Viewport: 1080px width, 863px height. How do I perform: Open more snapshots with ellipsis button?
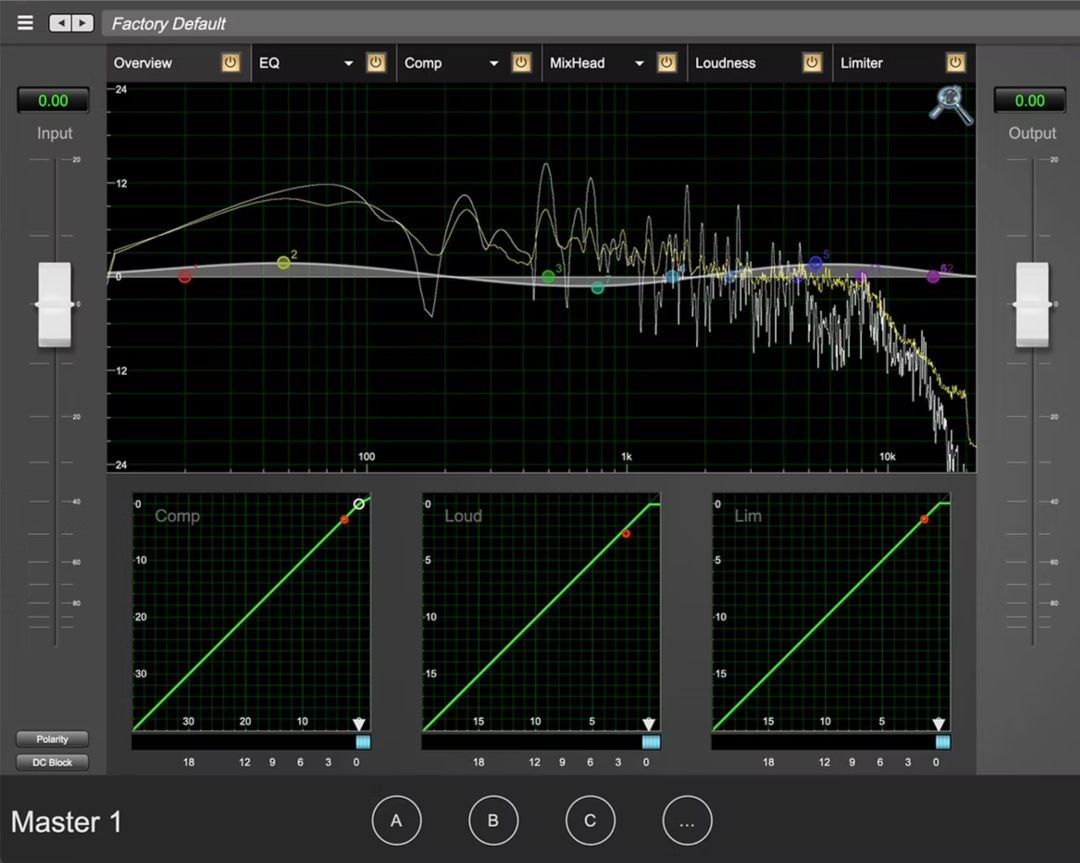click(687, 820)
